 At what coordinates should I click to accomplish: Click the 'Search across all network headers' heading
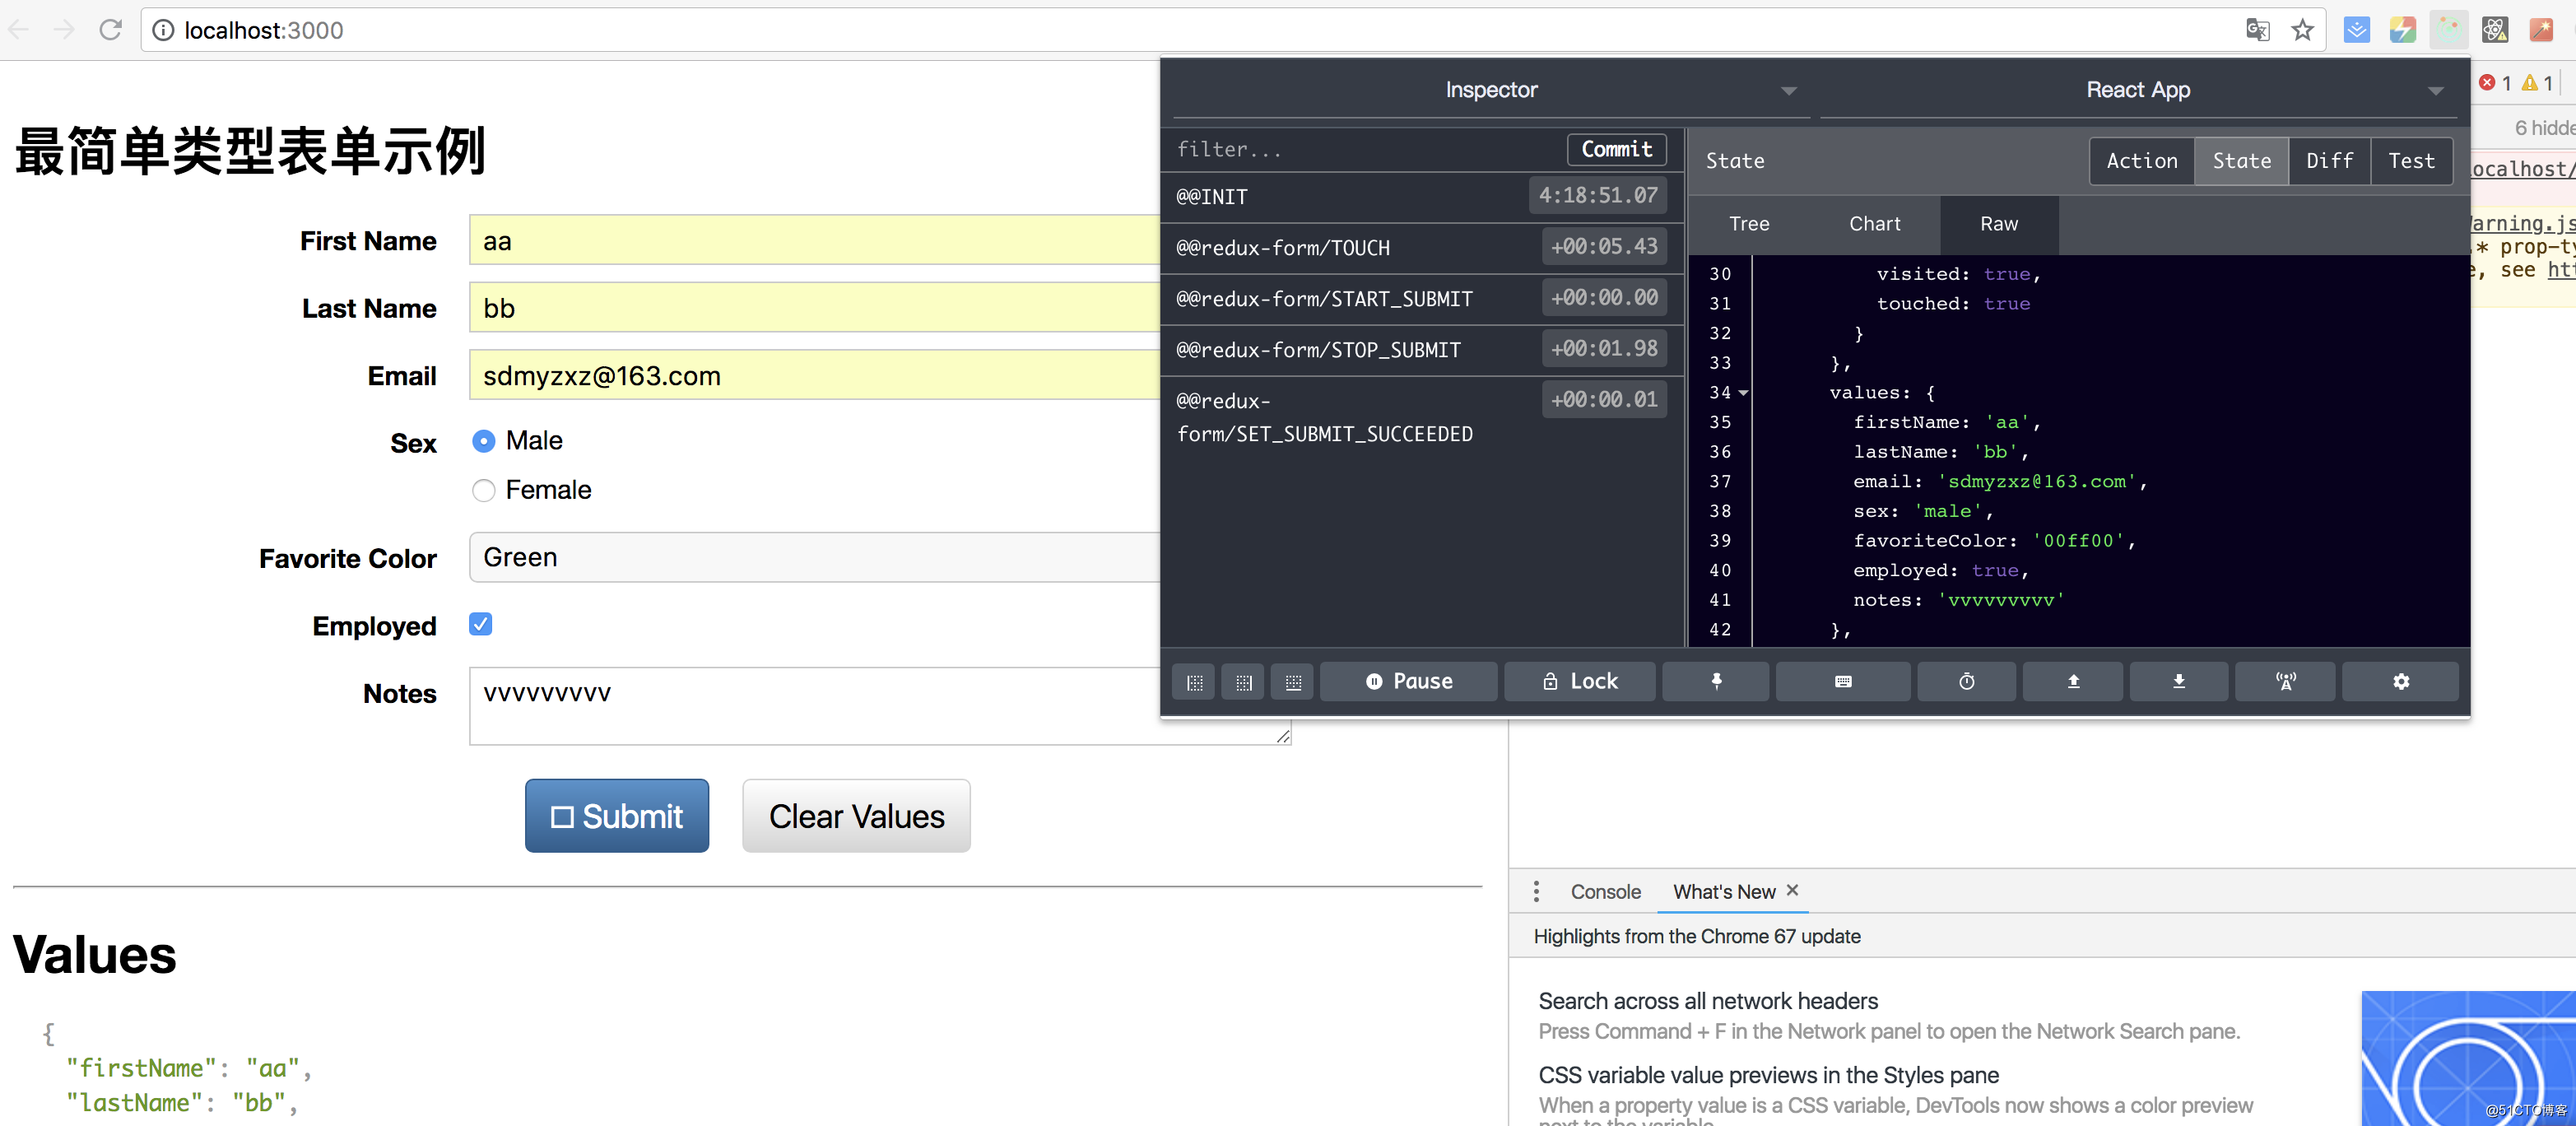point(1707,1001)
